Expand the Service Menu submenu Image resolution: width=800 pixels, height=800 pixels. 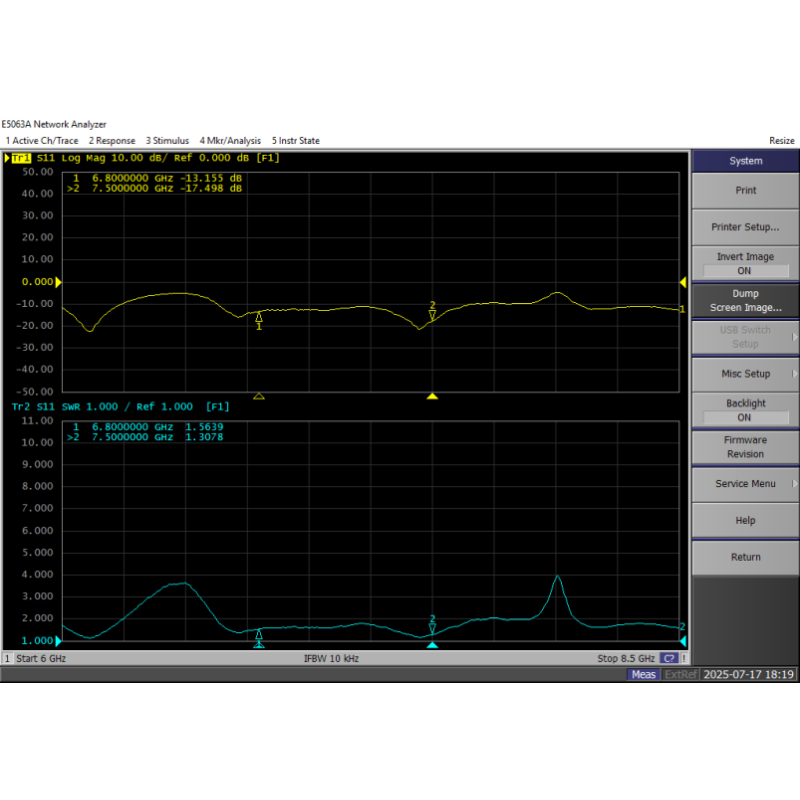745,484
